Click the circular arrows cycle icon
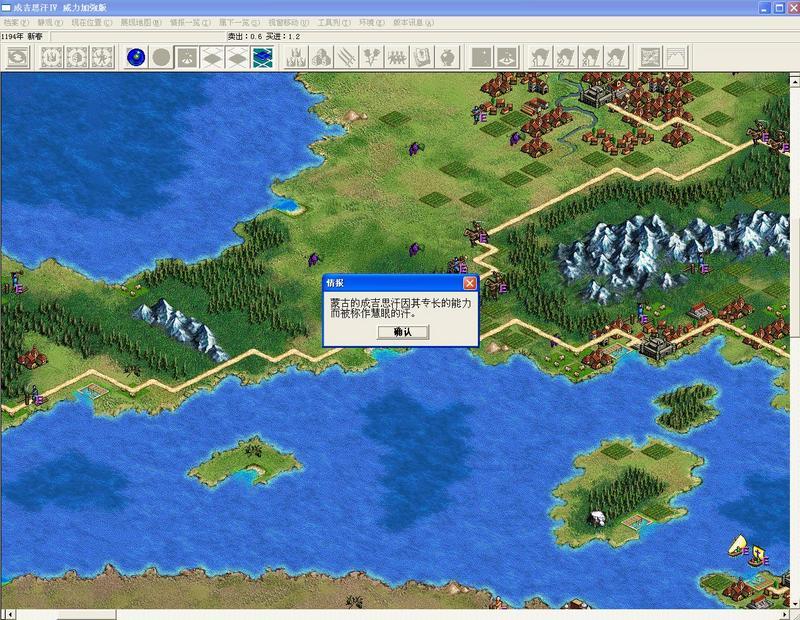Image resolution: width=800 pixels, height=620 pixels. 18,57
